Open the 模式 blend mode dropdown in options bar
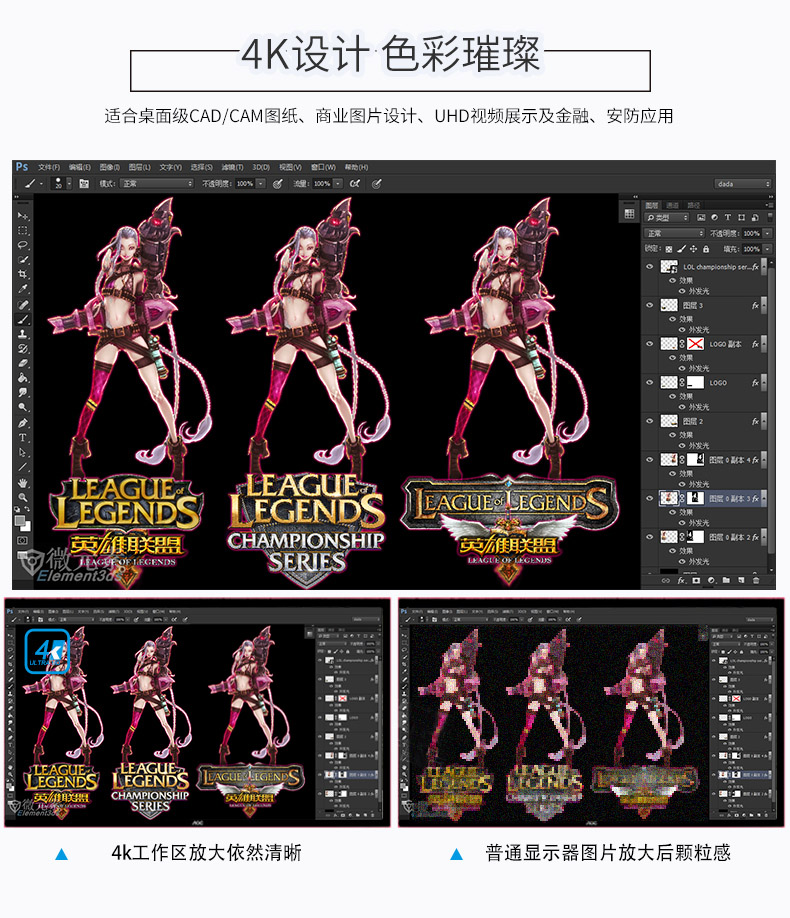 tap(156, 184)
